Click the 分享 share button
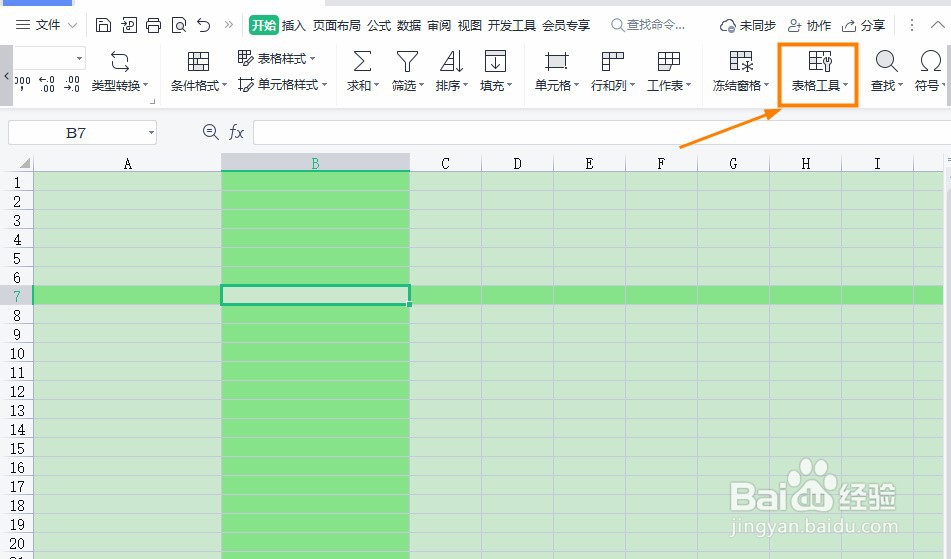Screen dimensions: 951x559 (864, 25)
